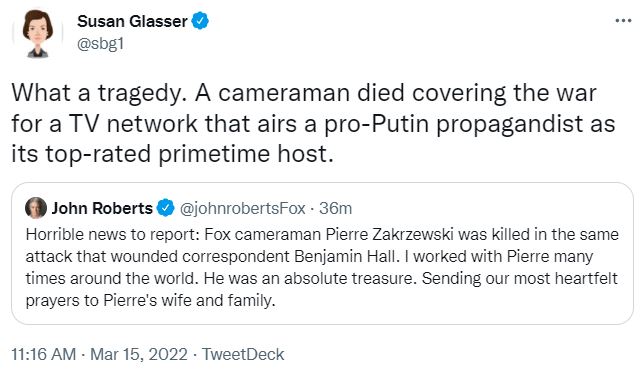Click the main tweet text about the cameraman
The width and height of the screenshot is (642, 370).
pos(313,123)
